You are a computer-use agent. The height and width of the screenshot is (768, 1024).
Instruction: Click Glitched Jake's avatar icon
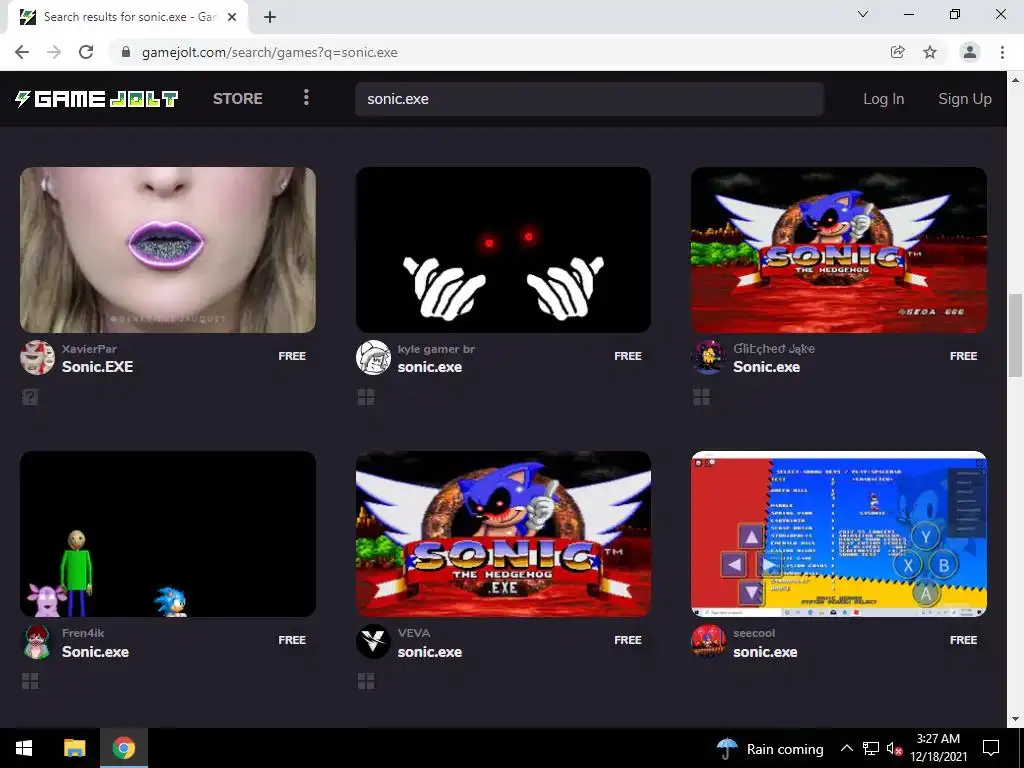pos(709,357)
